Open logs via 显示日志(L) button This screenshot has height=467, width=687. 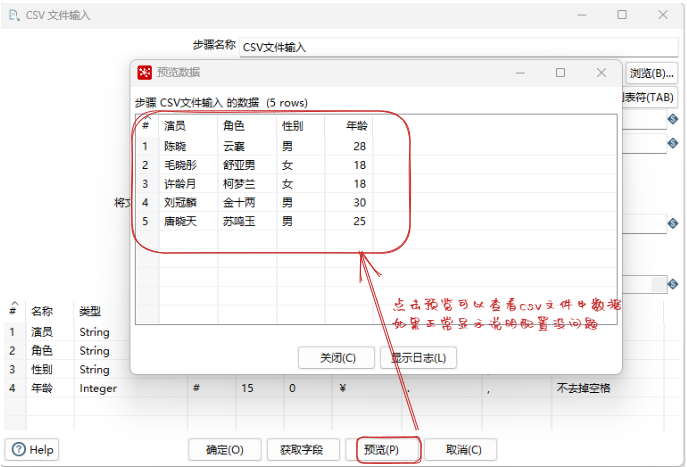point(418,358)
